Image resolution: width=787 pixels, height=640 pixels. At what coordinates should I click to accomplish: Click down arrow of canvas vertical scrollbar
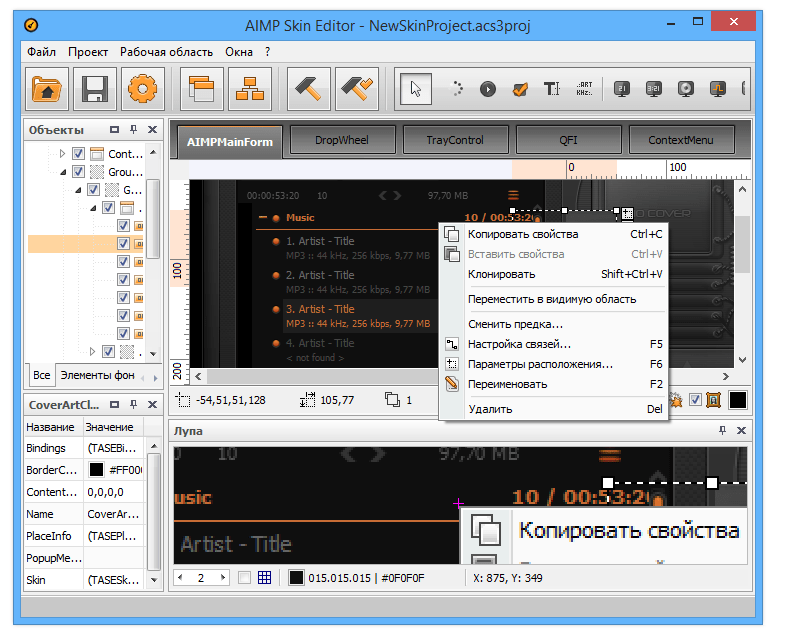742,359
